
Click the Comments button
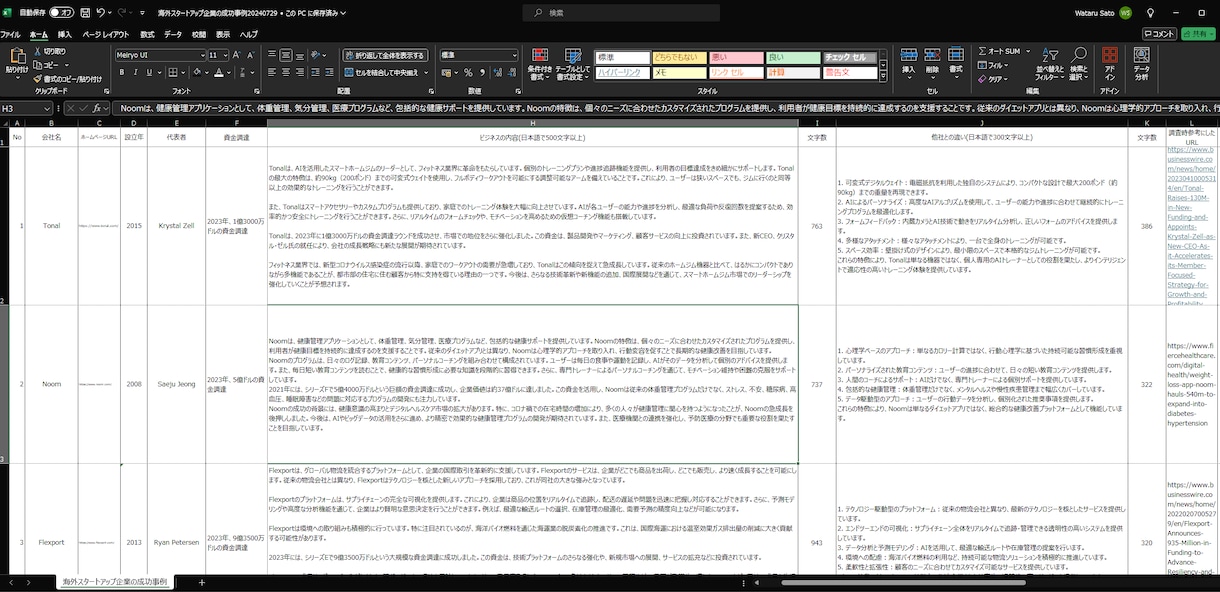1160,34
